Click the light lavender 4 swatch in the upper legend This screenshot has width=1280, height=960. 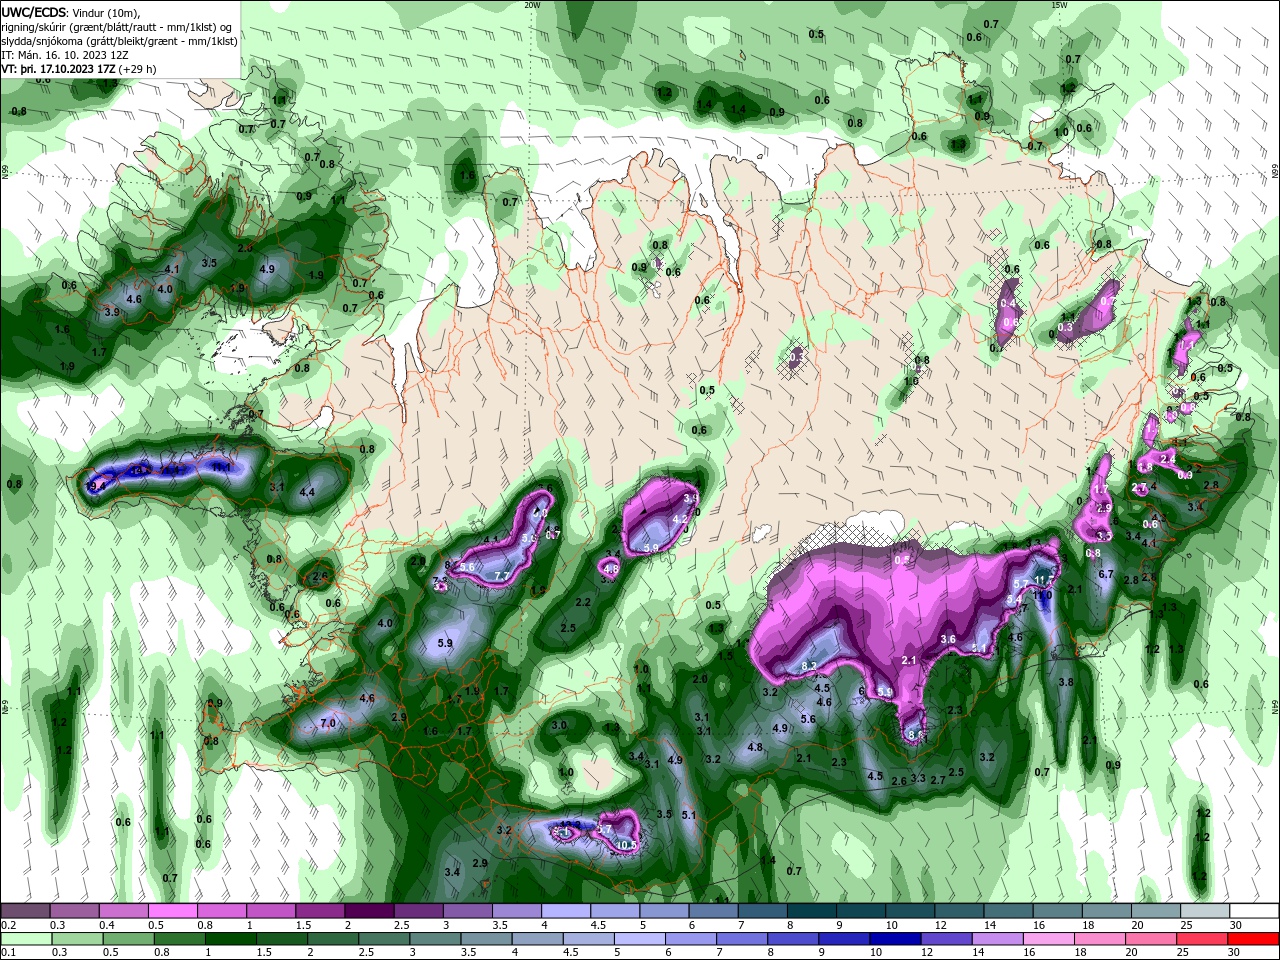564,911
